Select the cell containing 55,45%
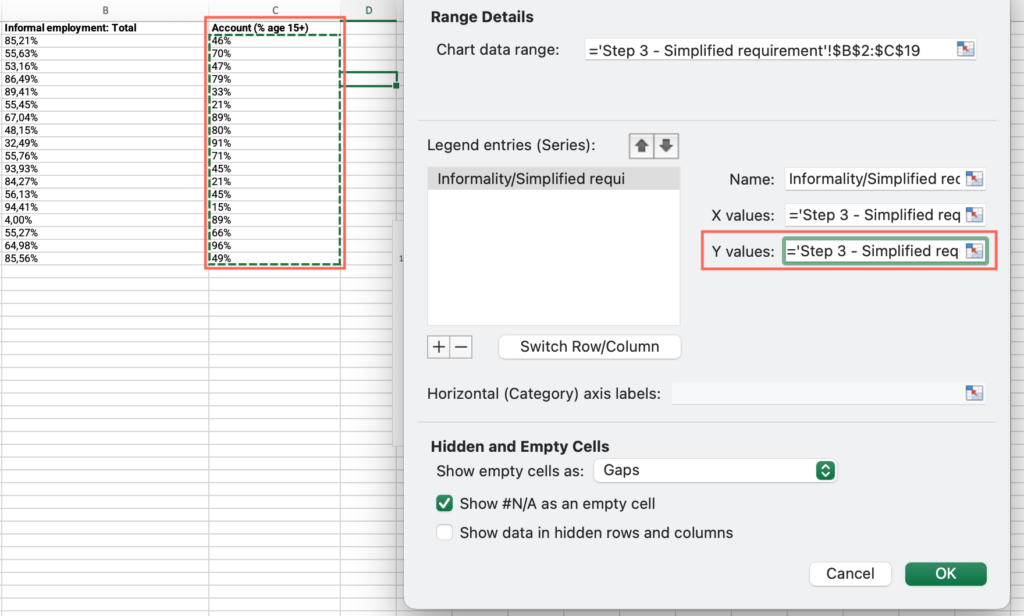The width and height of the screenshot is (1024, 616). [105, 105]
